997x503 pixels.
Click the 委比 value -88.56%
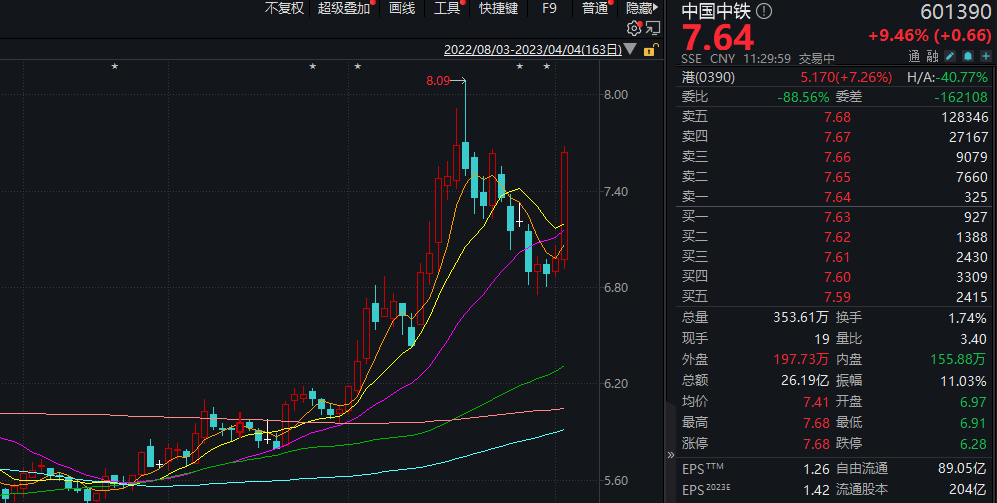(803, 97)
